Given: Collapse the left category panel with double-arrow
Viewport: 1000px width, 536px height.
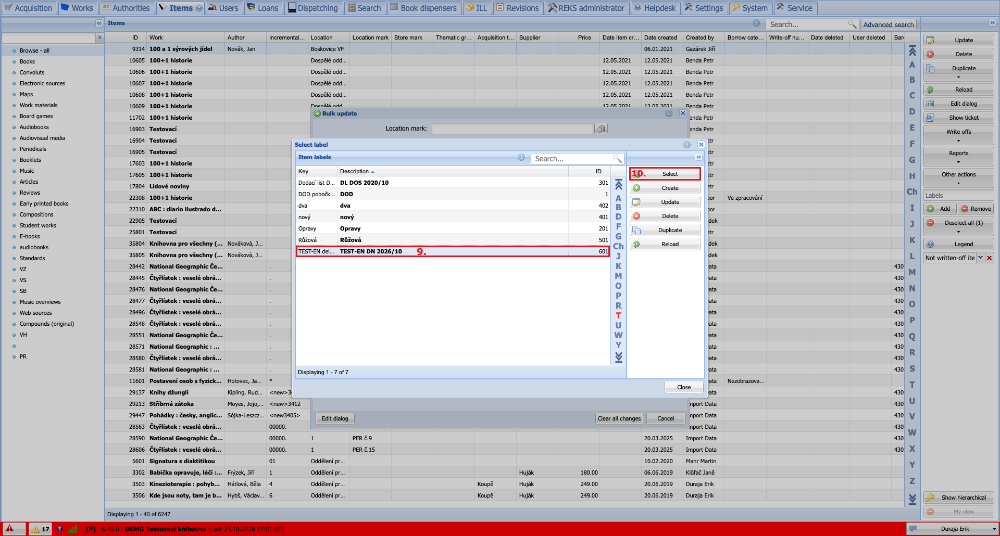Looking at the screenshot, I should pyautogui.click(x=99, y=23).
